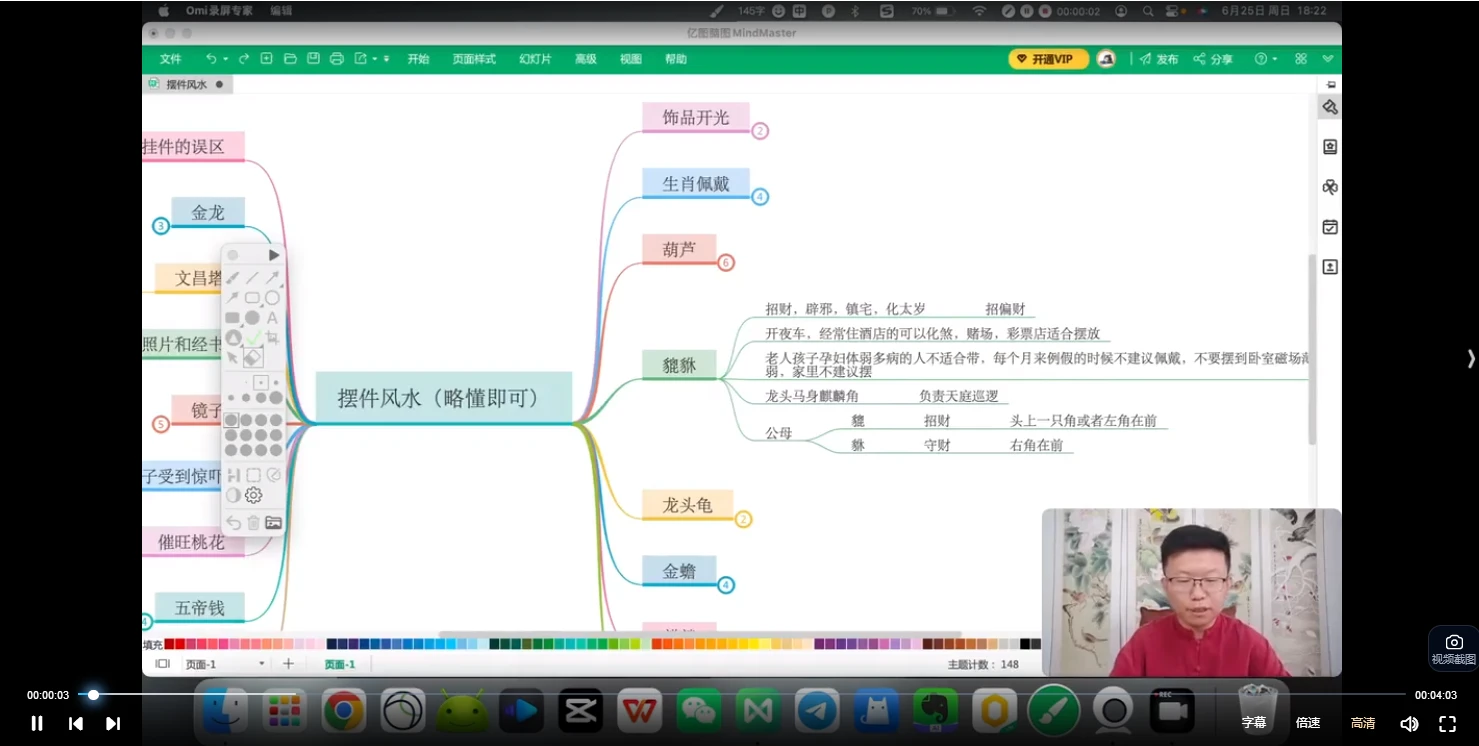Open the format paint bucket side panel
Viewport: 1479px width, 746px height.
coord(1330,107)
